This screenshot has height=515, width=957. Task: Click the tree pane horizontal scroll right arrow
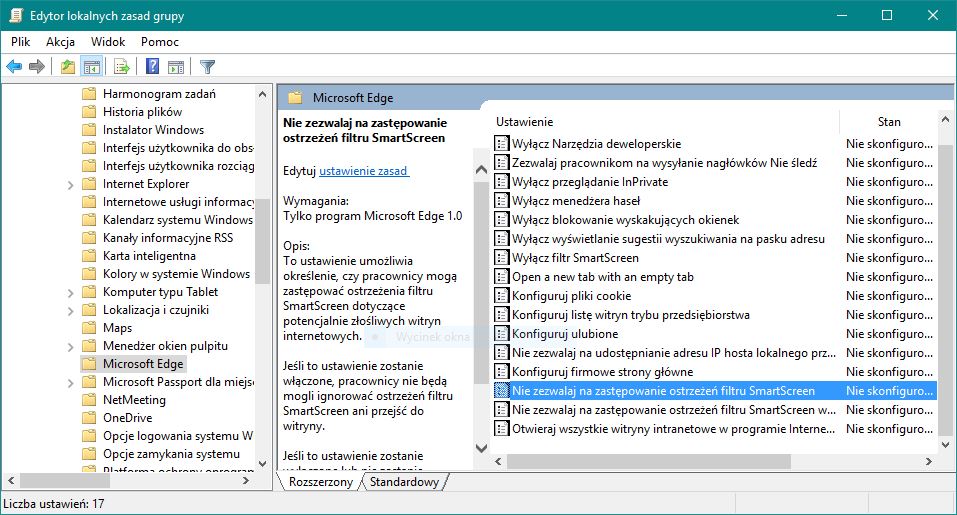245,480
